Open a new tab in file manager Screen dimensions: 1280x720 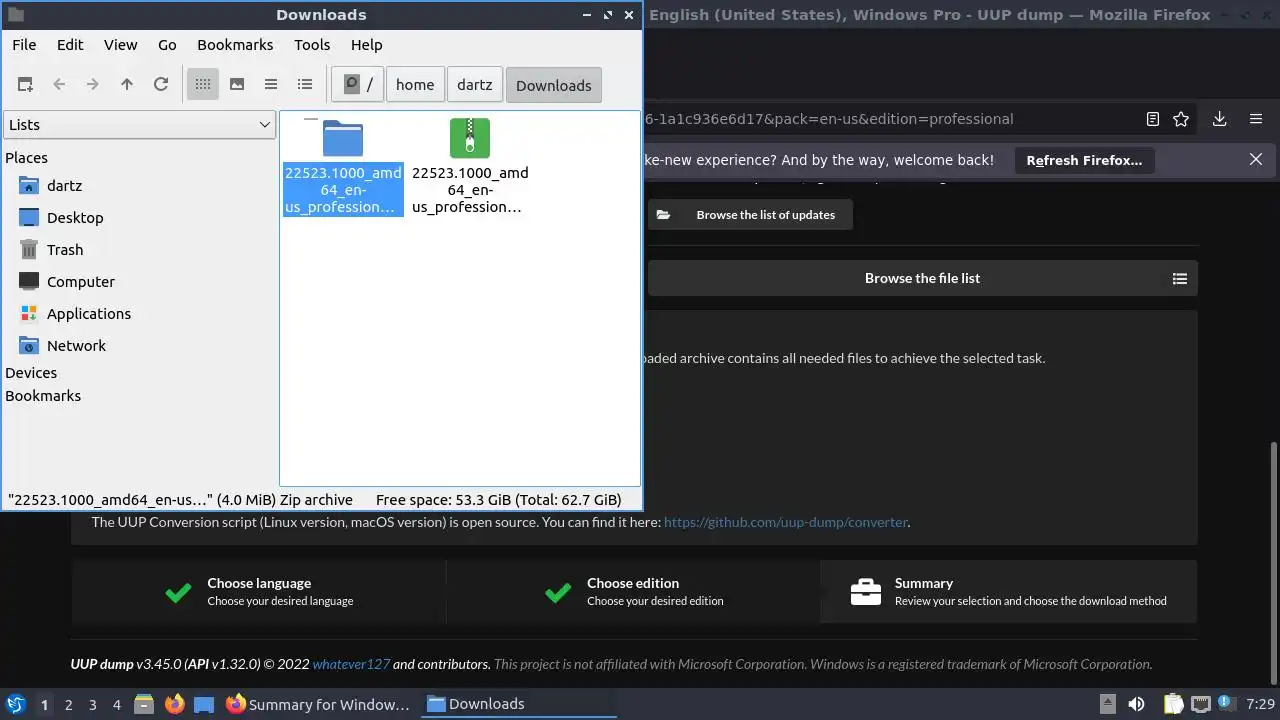[25, 85]
